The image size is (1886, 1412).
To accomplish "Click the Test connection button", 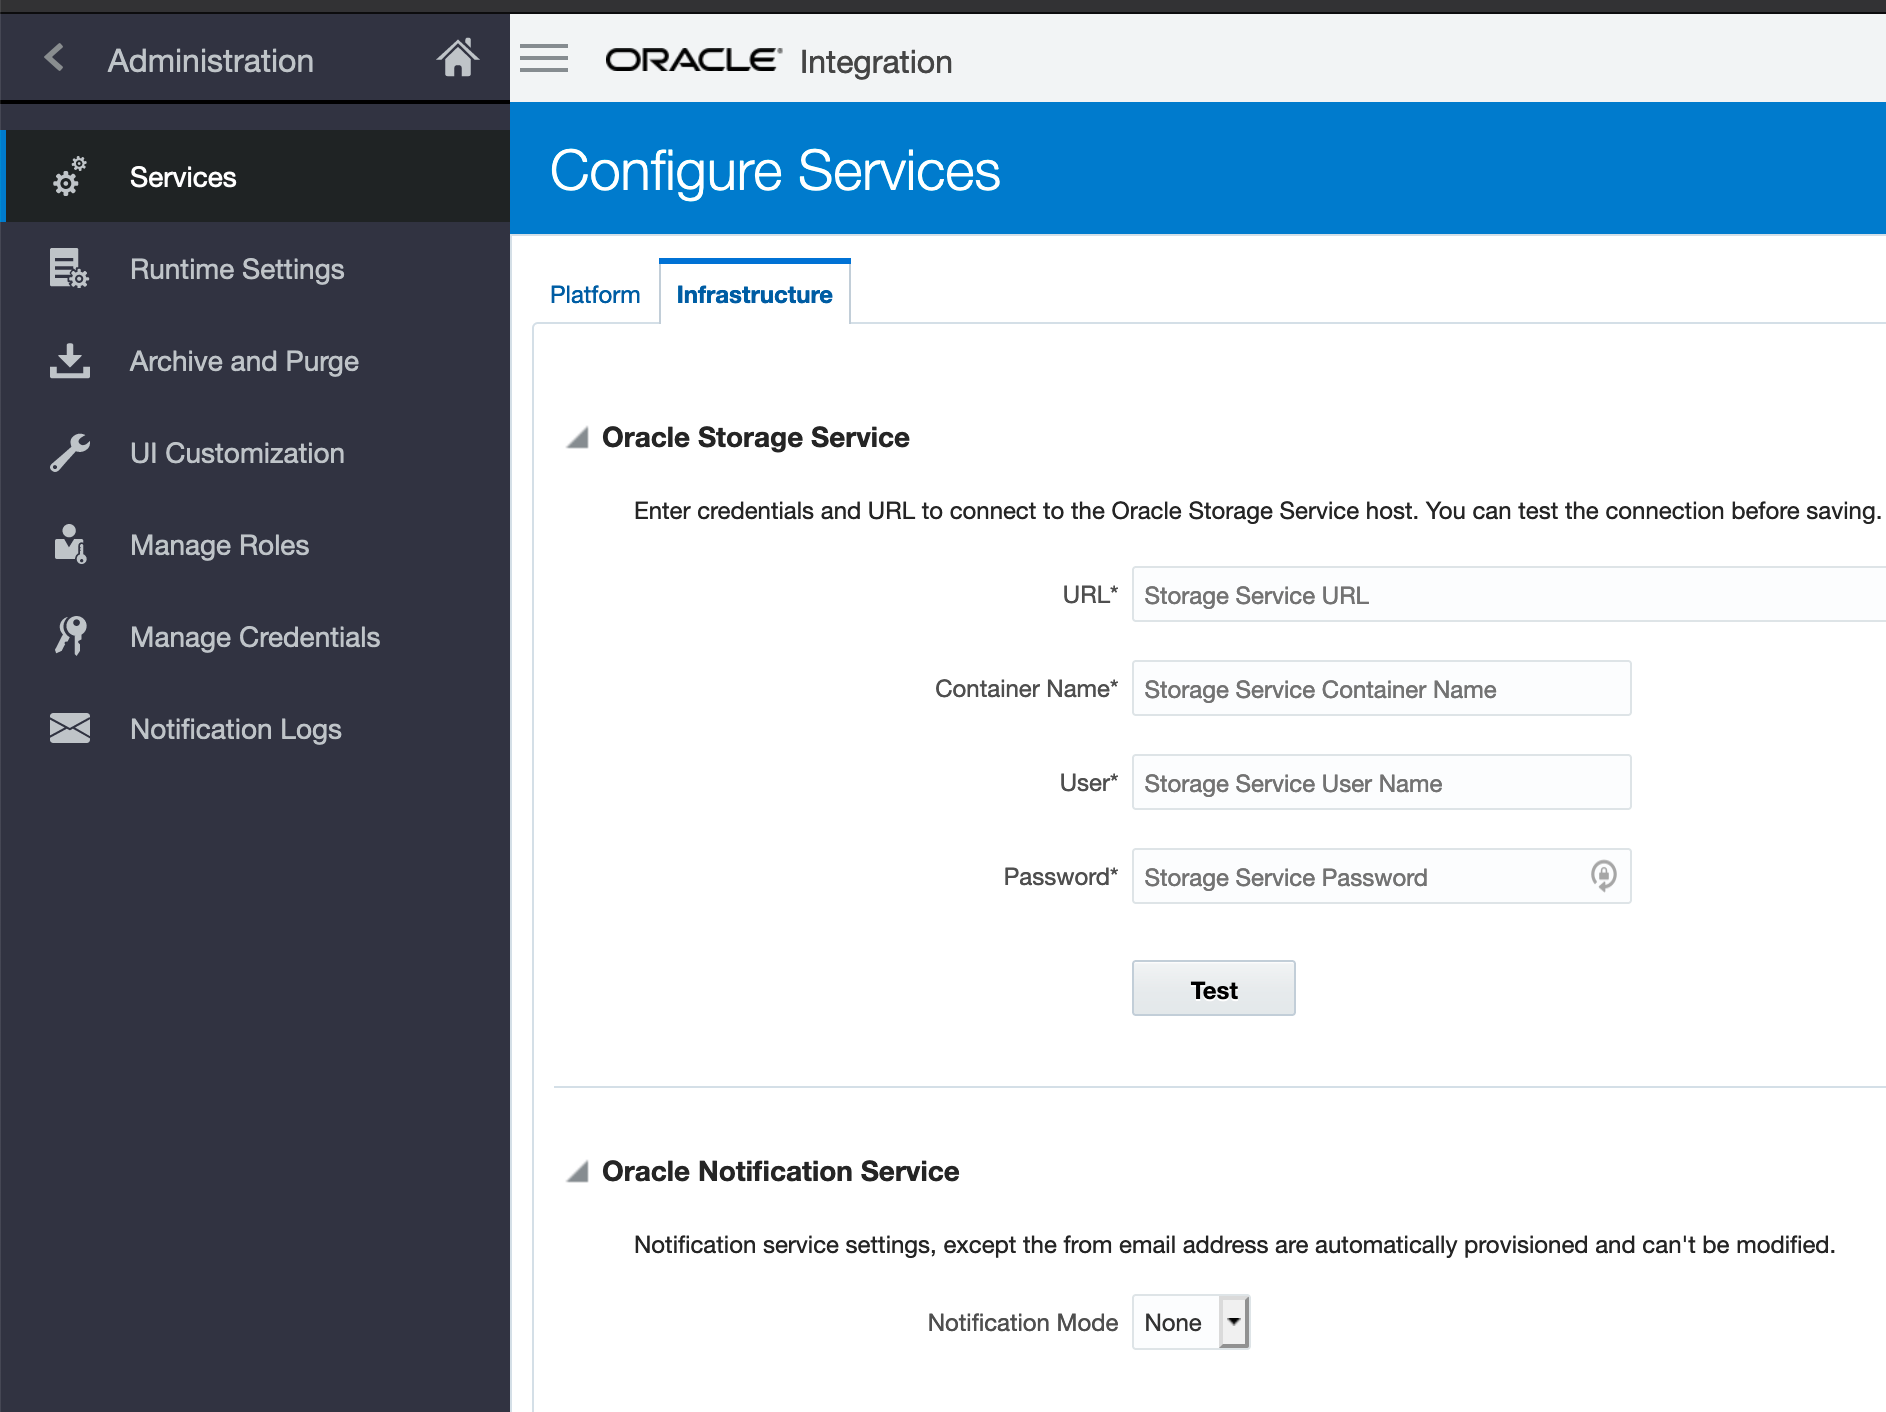I will [1213, 988].
